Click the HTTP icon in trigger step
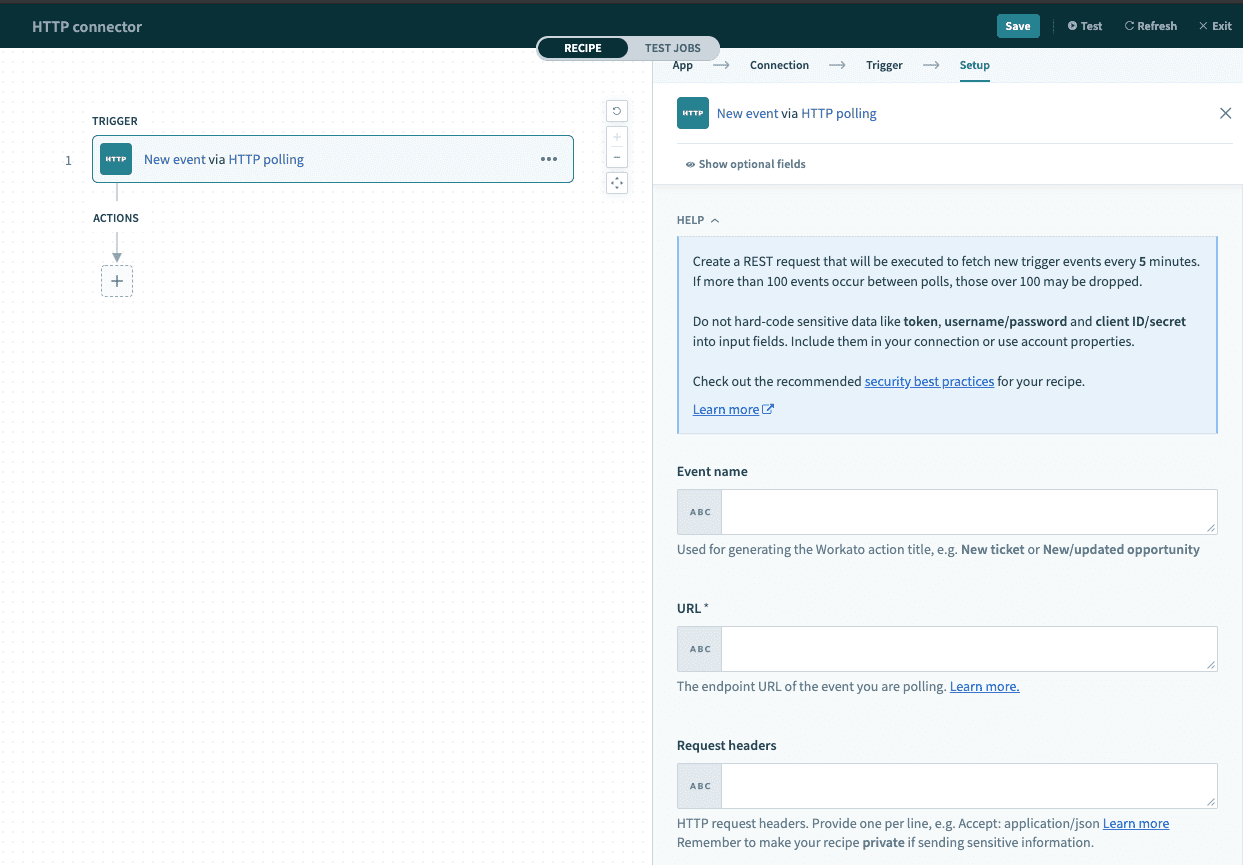Screen dimensions: 1243x865 pos(116,159)
